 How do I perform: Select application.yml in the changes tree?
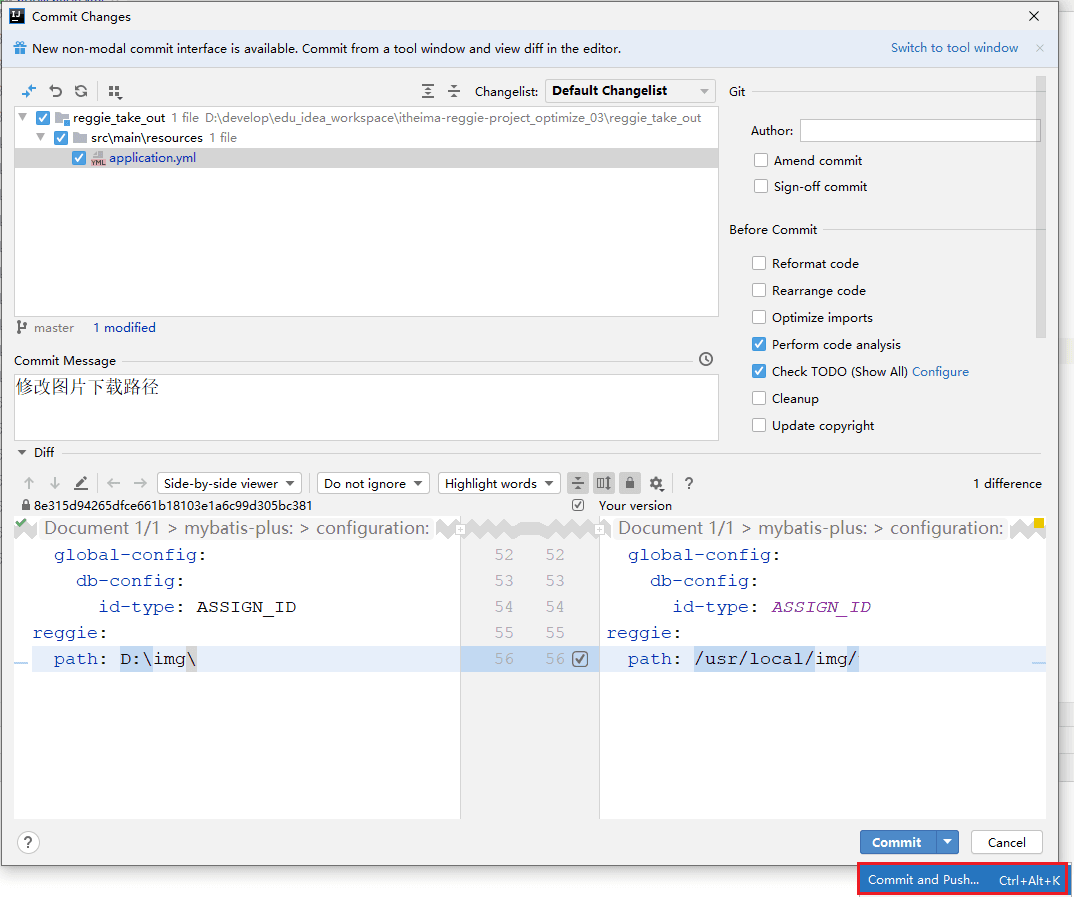point(152,158)
